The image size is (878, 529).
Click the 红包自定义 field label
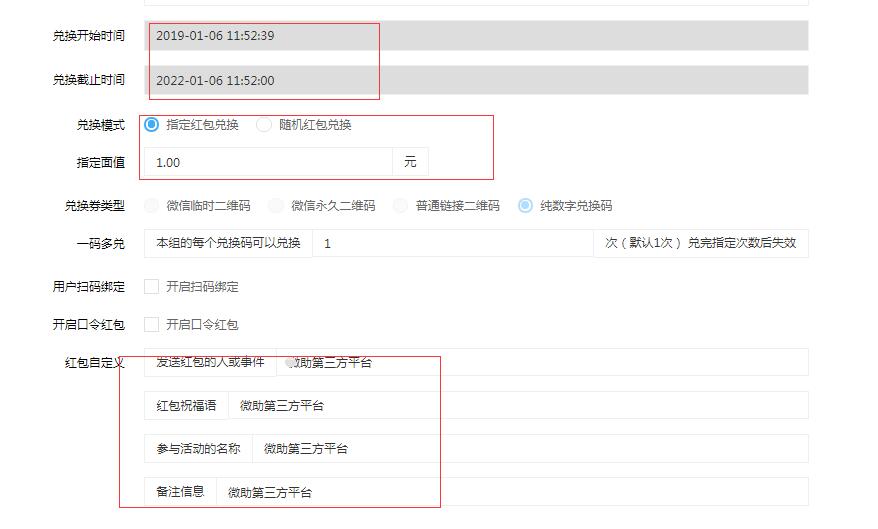(94, 363)
